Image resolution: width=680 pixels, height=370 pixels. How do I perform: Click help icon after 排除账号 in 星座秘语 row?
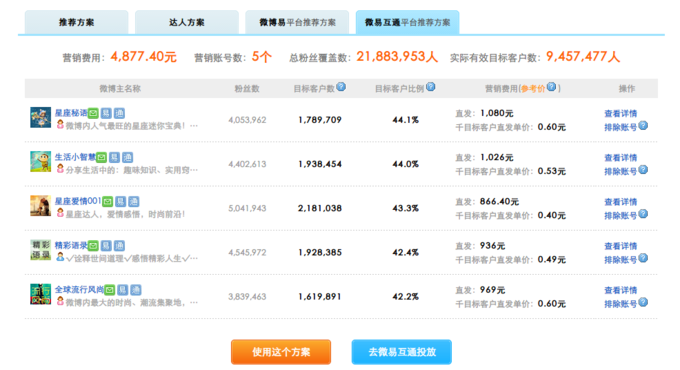coord(643,125)
